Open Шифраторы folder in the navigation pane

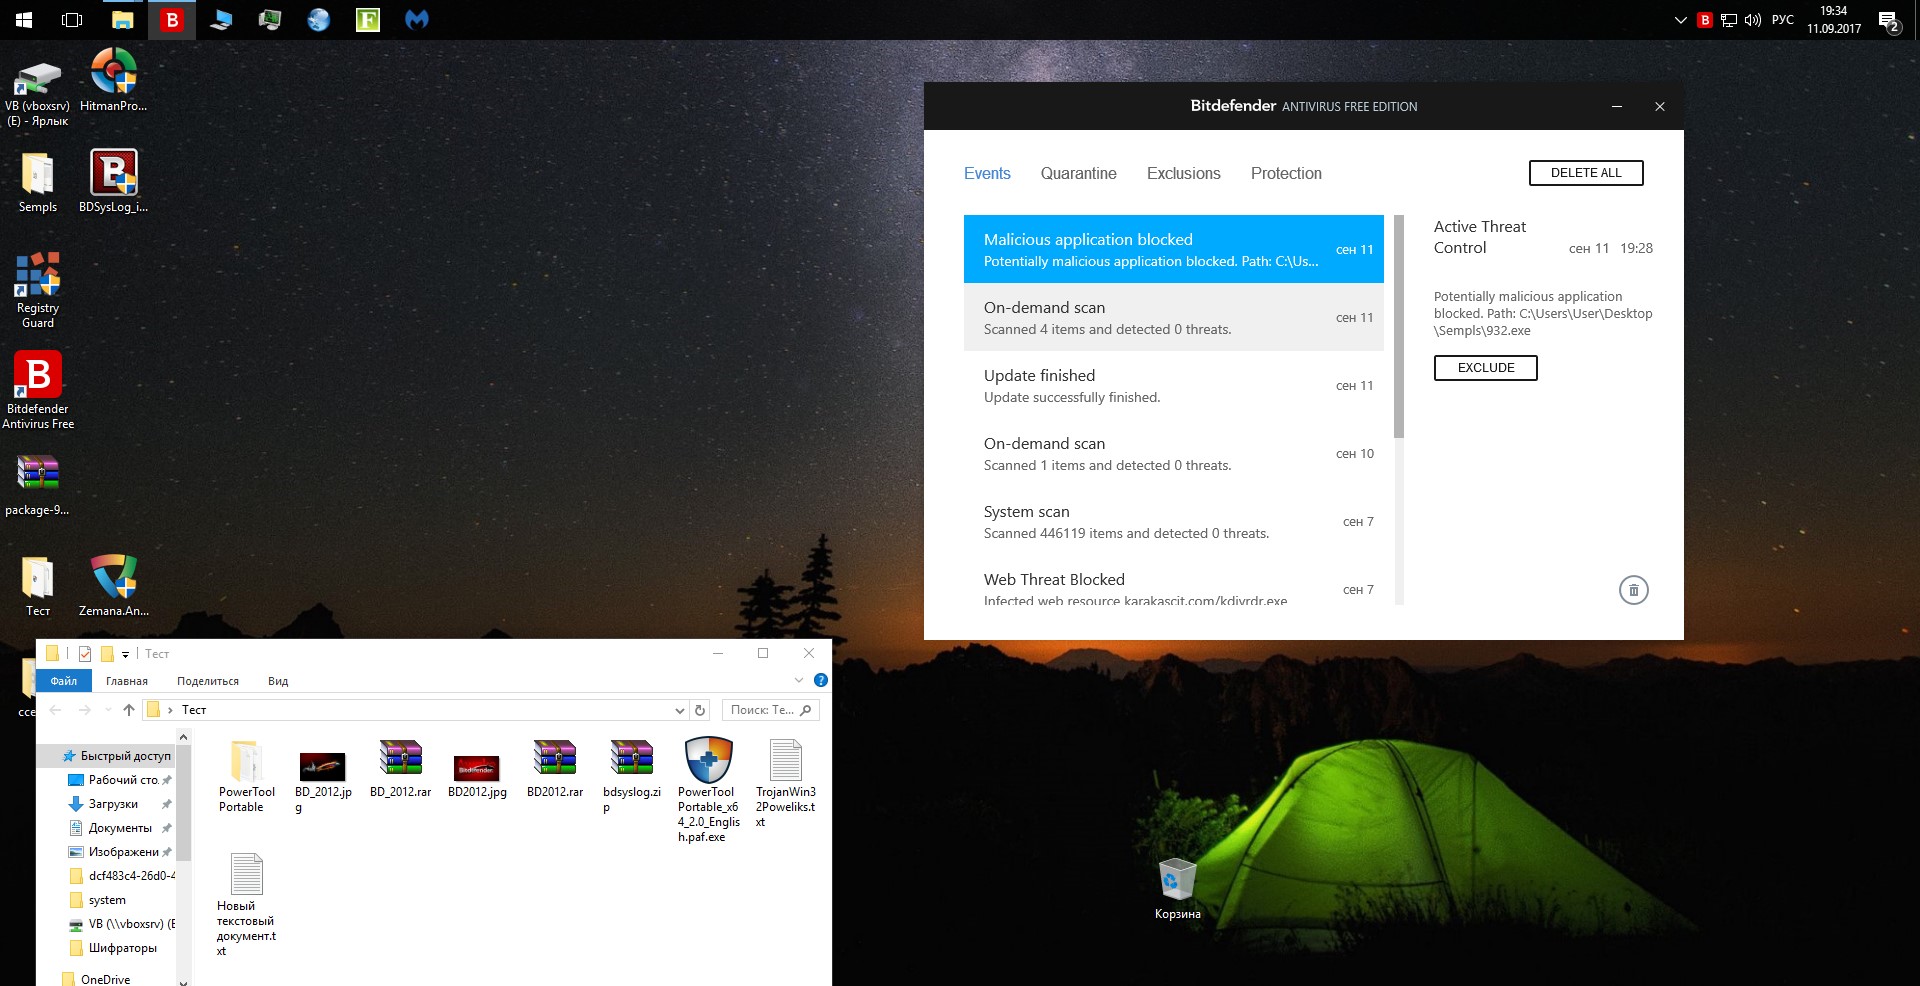pos(122,948)
